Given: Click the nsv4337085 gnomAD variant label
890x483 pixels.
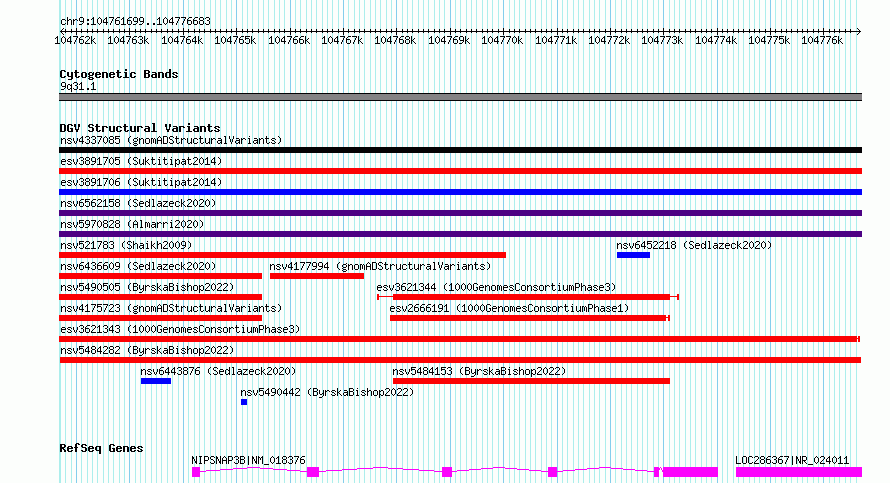Looking at the screenshot, I should [171, 140].
